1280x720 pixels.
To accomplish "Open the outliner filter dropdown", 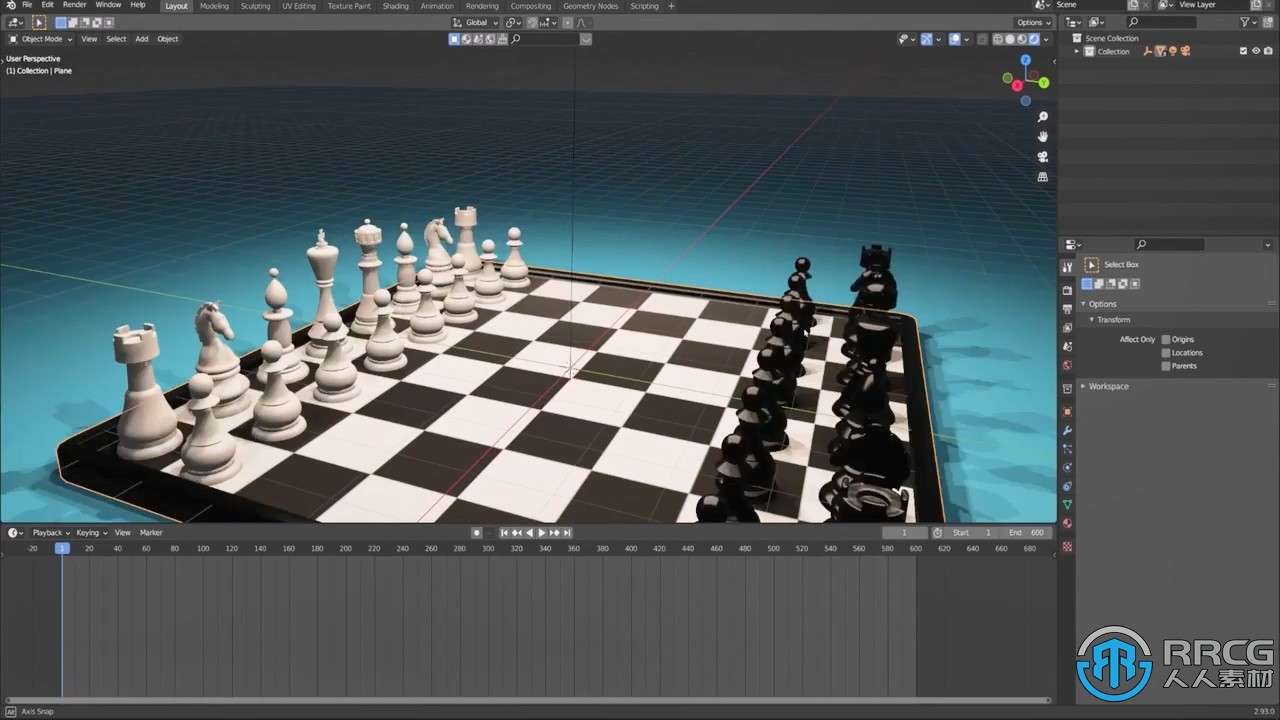I will (1250, 22).
